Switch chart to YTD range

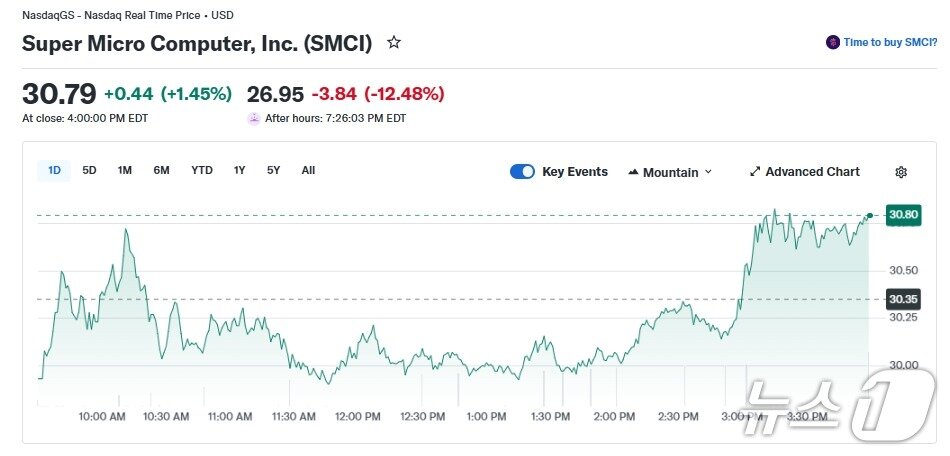202,170
